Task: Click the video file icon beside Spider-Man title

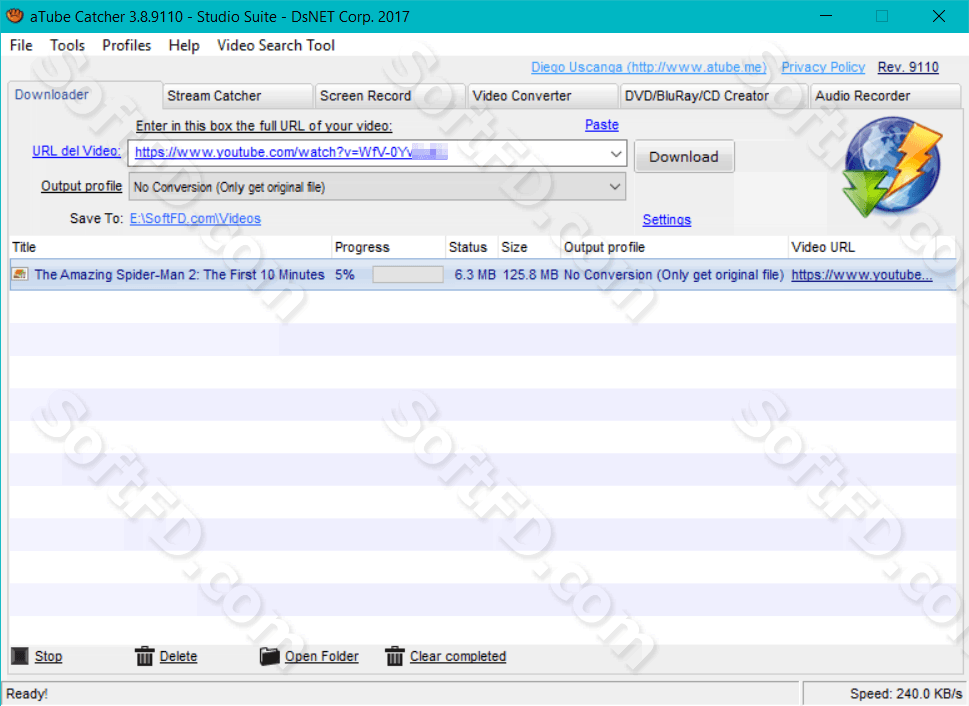Action: (20, 274)
